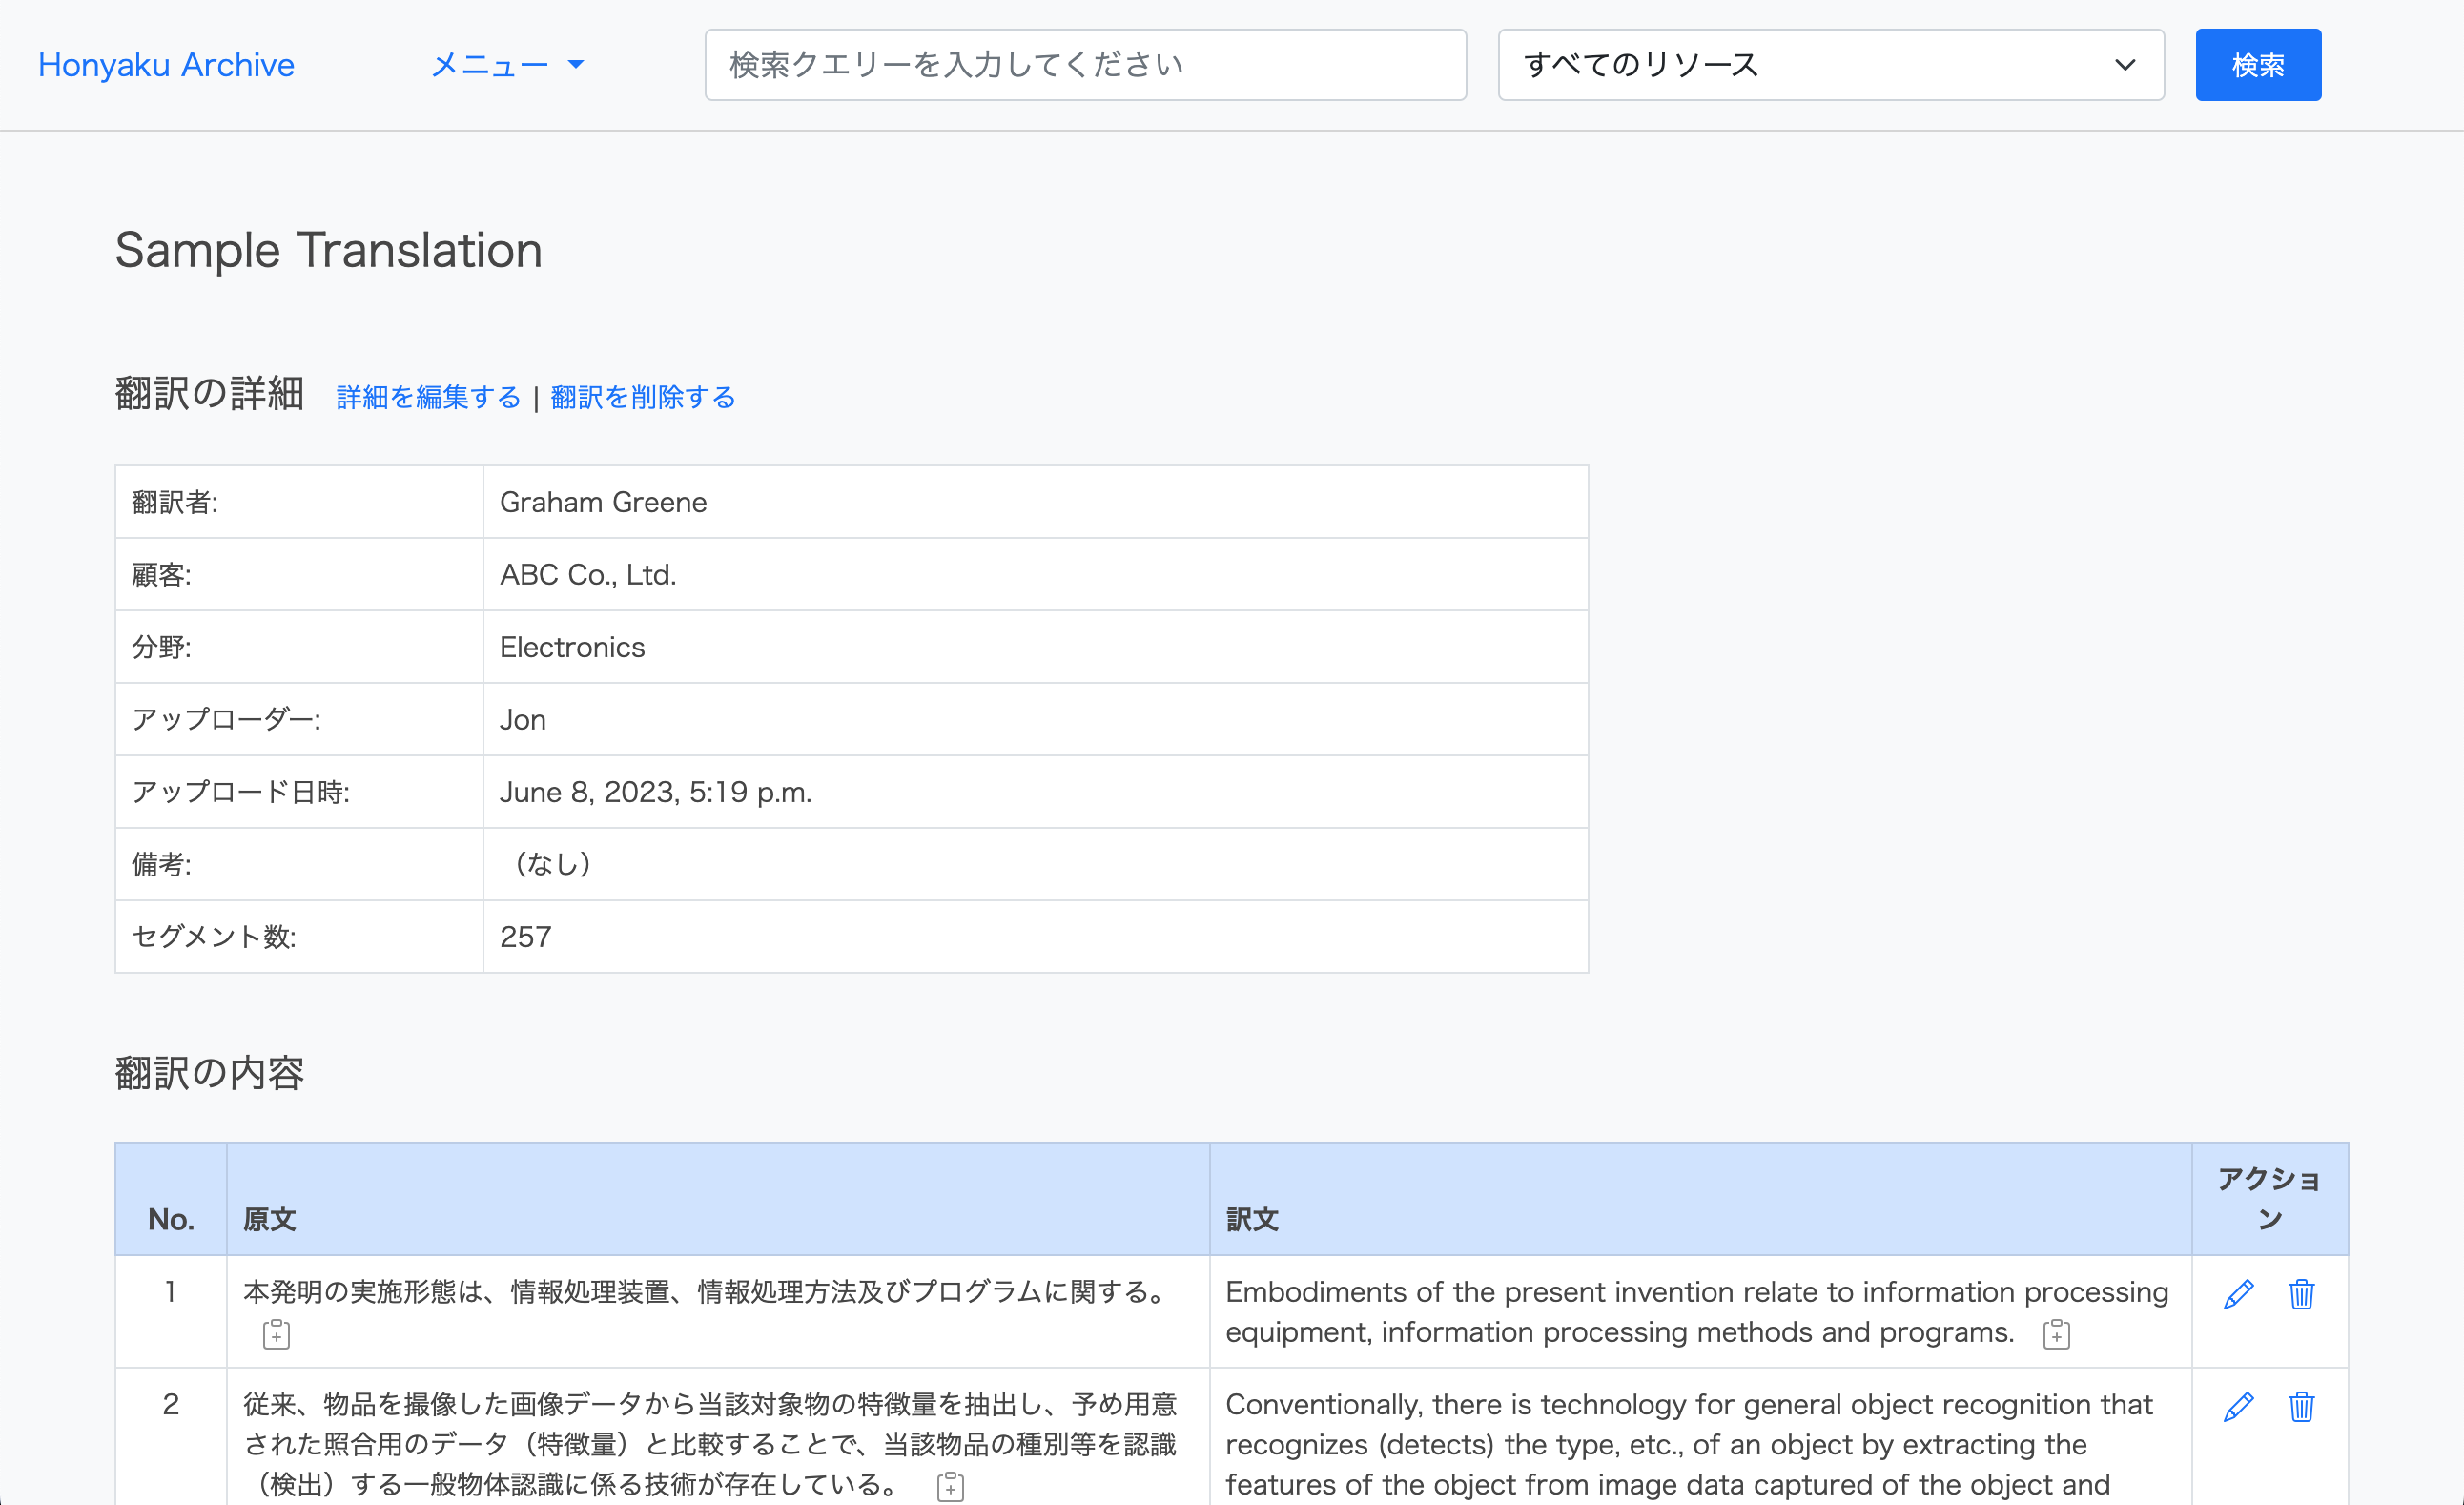Open the メニュー dropdown menu
The width and height of the screenshot is (2464, 1505).
[x=506, y=65]
